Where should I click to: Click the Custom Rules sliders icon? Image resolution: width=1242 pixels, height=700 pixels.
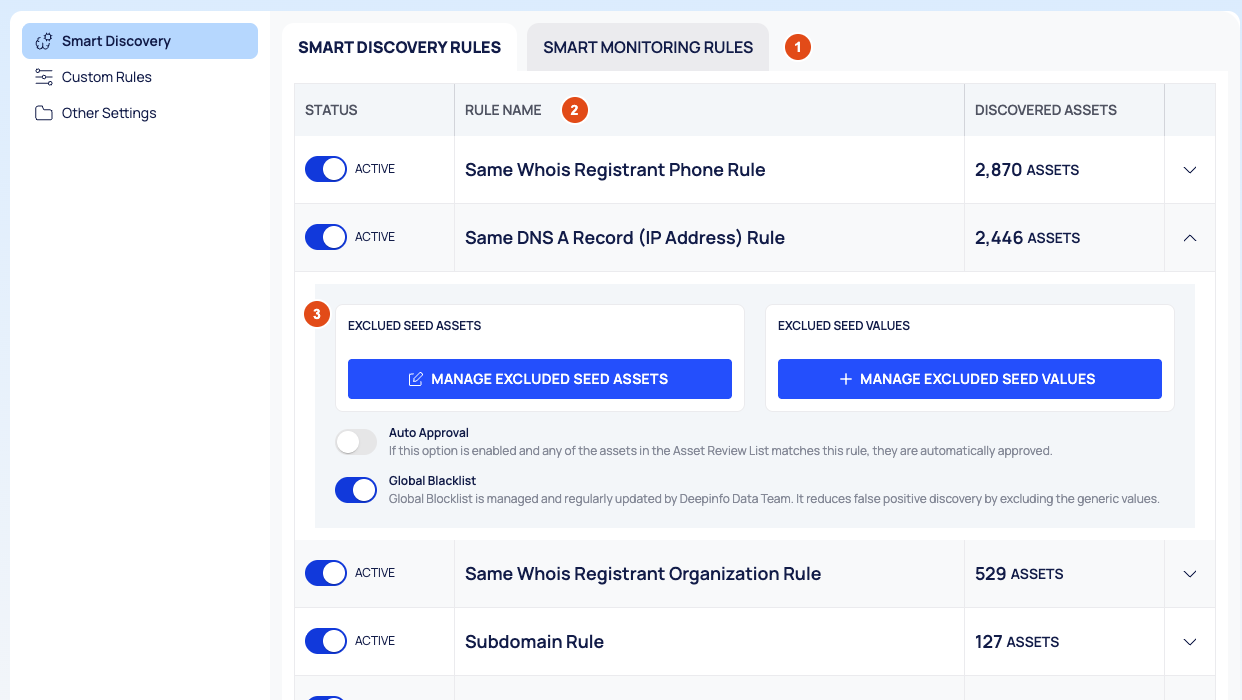(44, 77)
